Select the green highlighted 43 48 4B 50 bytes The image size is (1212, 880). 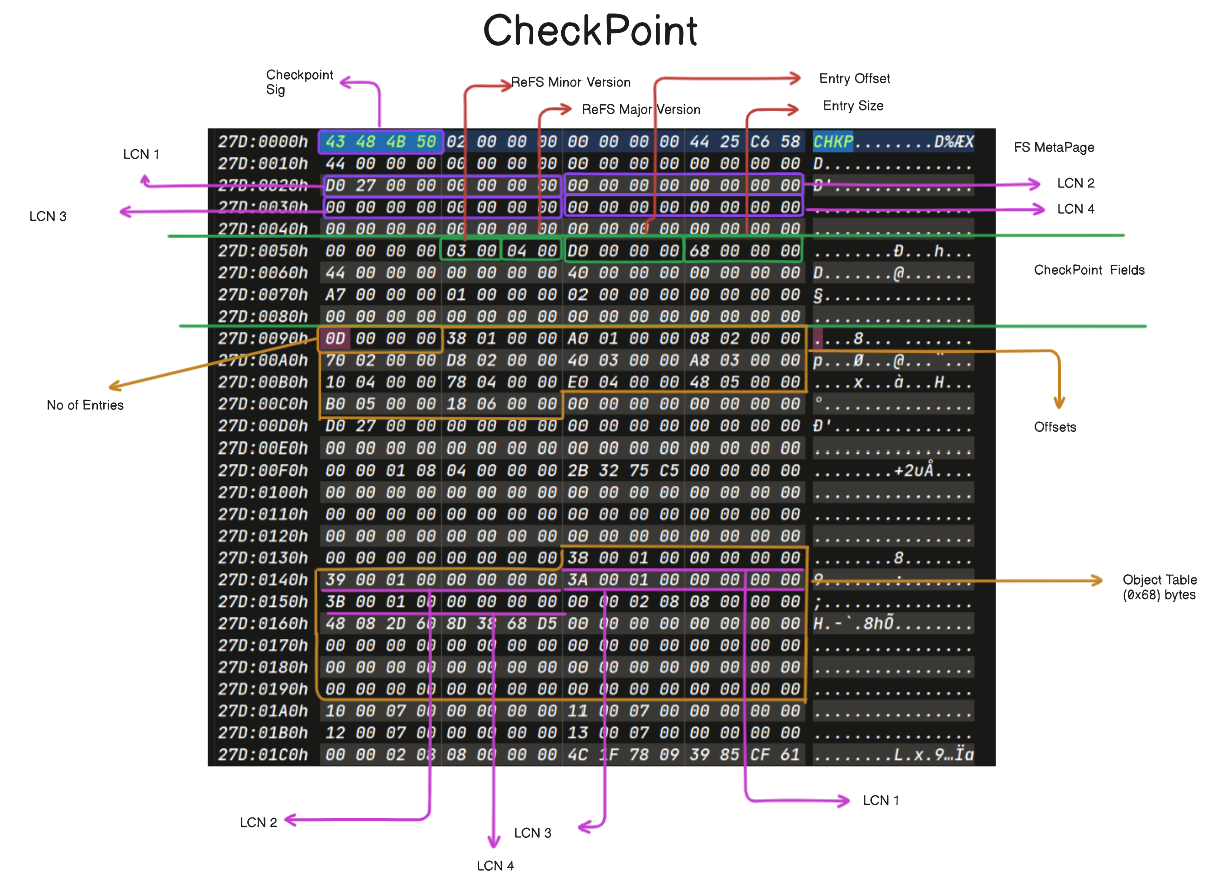380,141
